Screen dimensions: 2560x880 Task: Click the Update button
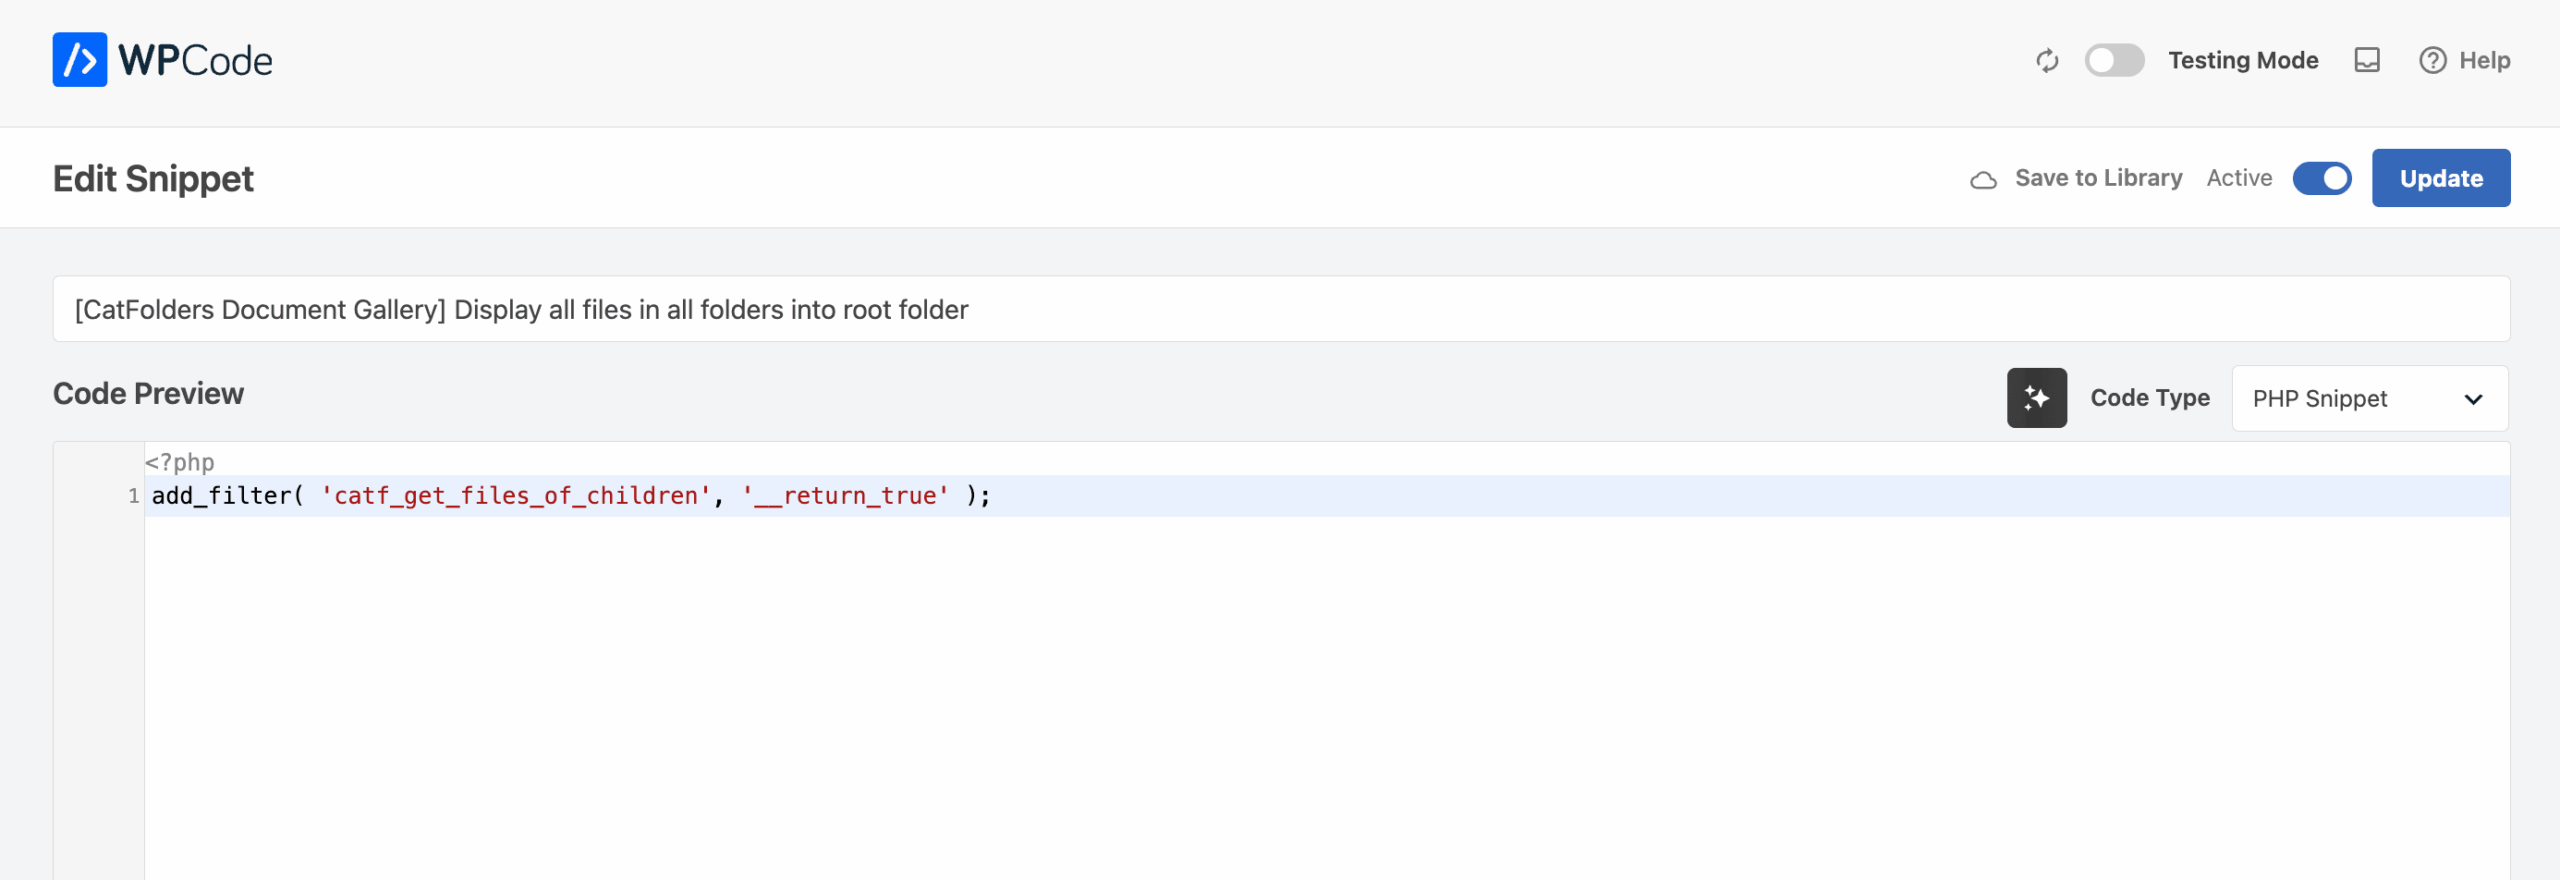pos(2440,178)
